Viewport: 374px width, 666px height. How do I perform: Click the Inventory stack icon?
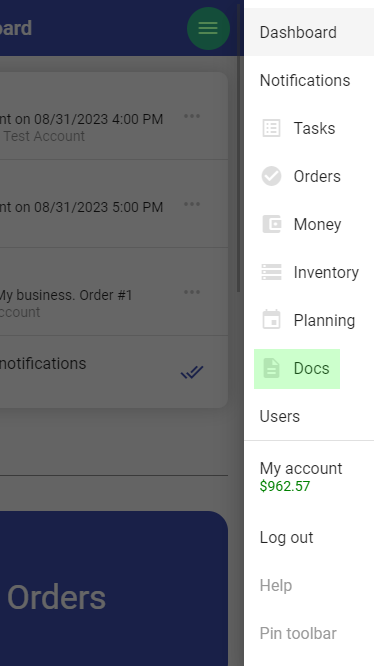coord(271,272)
